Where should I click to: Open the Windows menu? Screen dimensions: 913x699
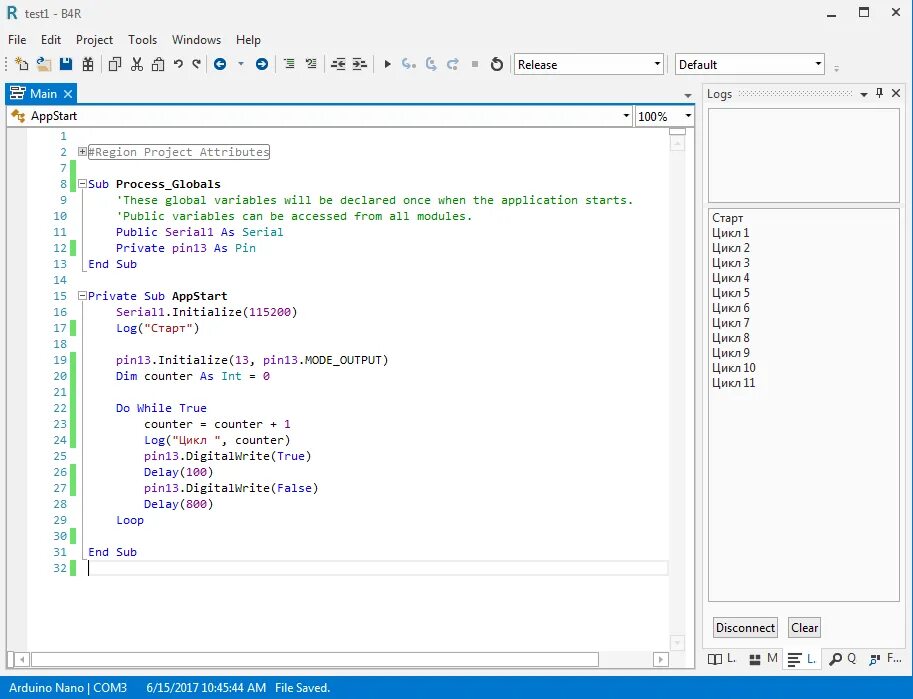[196, 40]
